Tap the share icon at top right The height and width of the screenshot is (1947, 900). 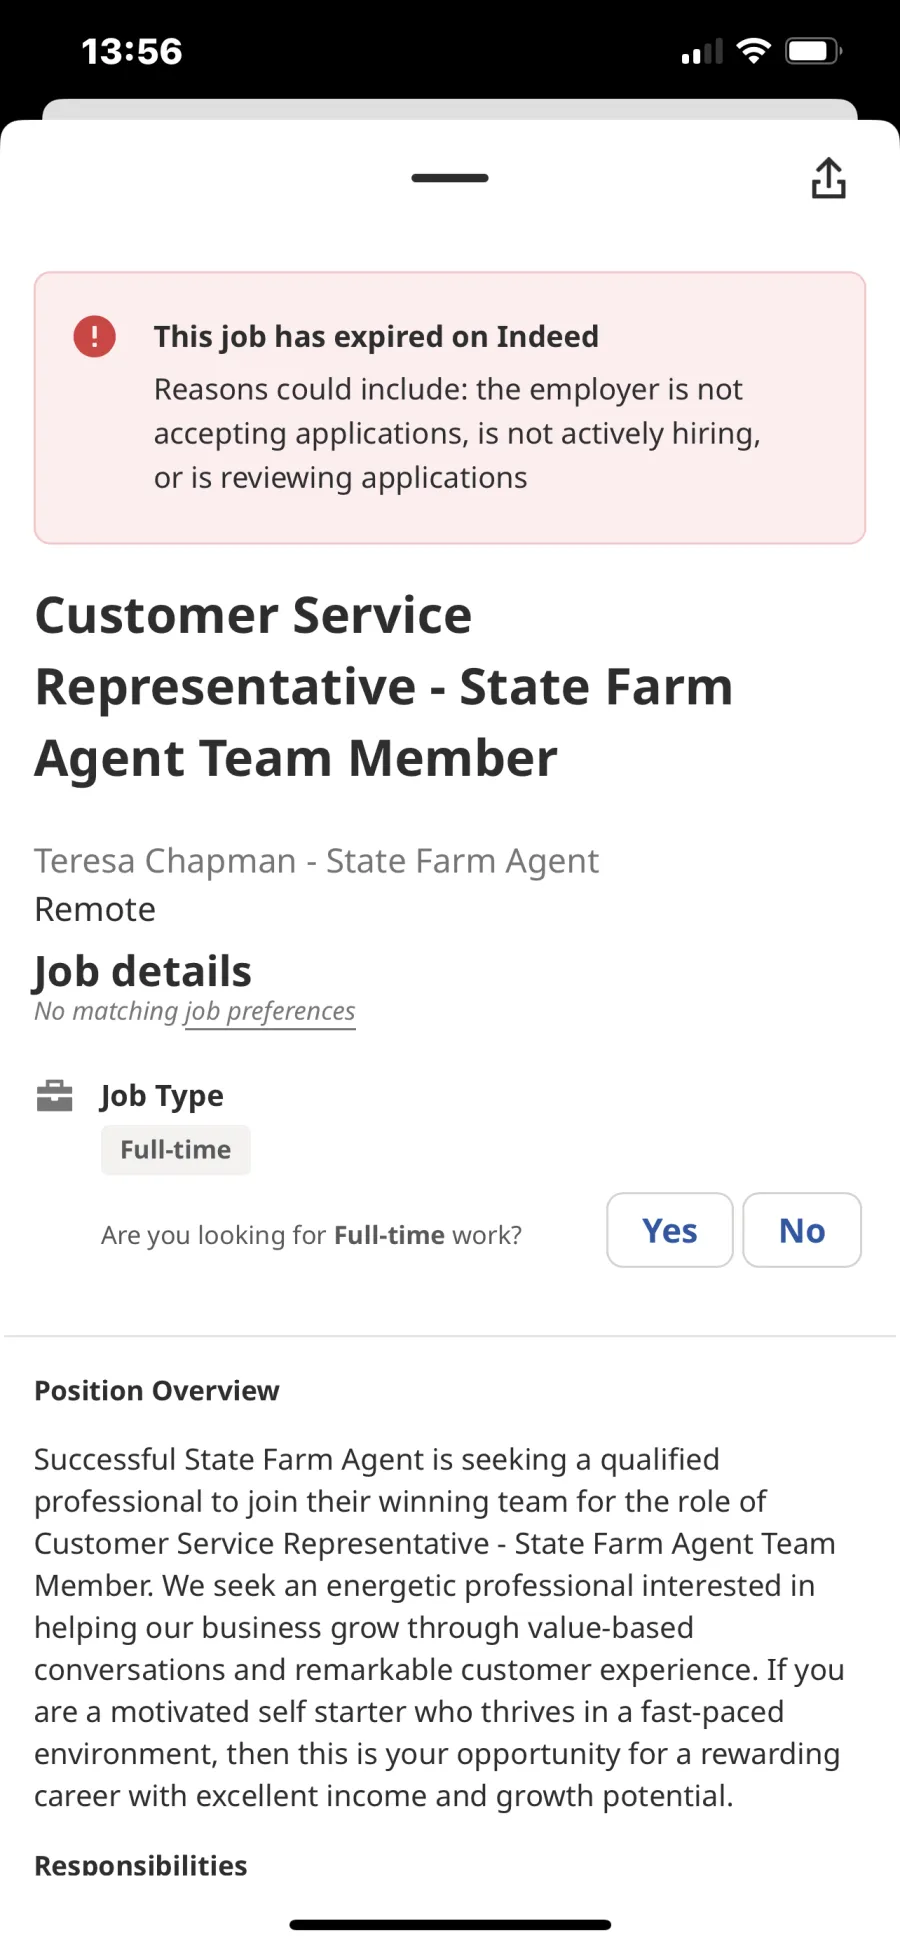click(828, 178)
